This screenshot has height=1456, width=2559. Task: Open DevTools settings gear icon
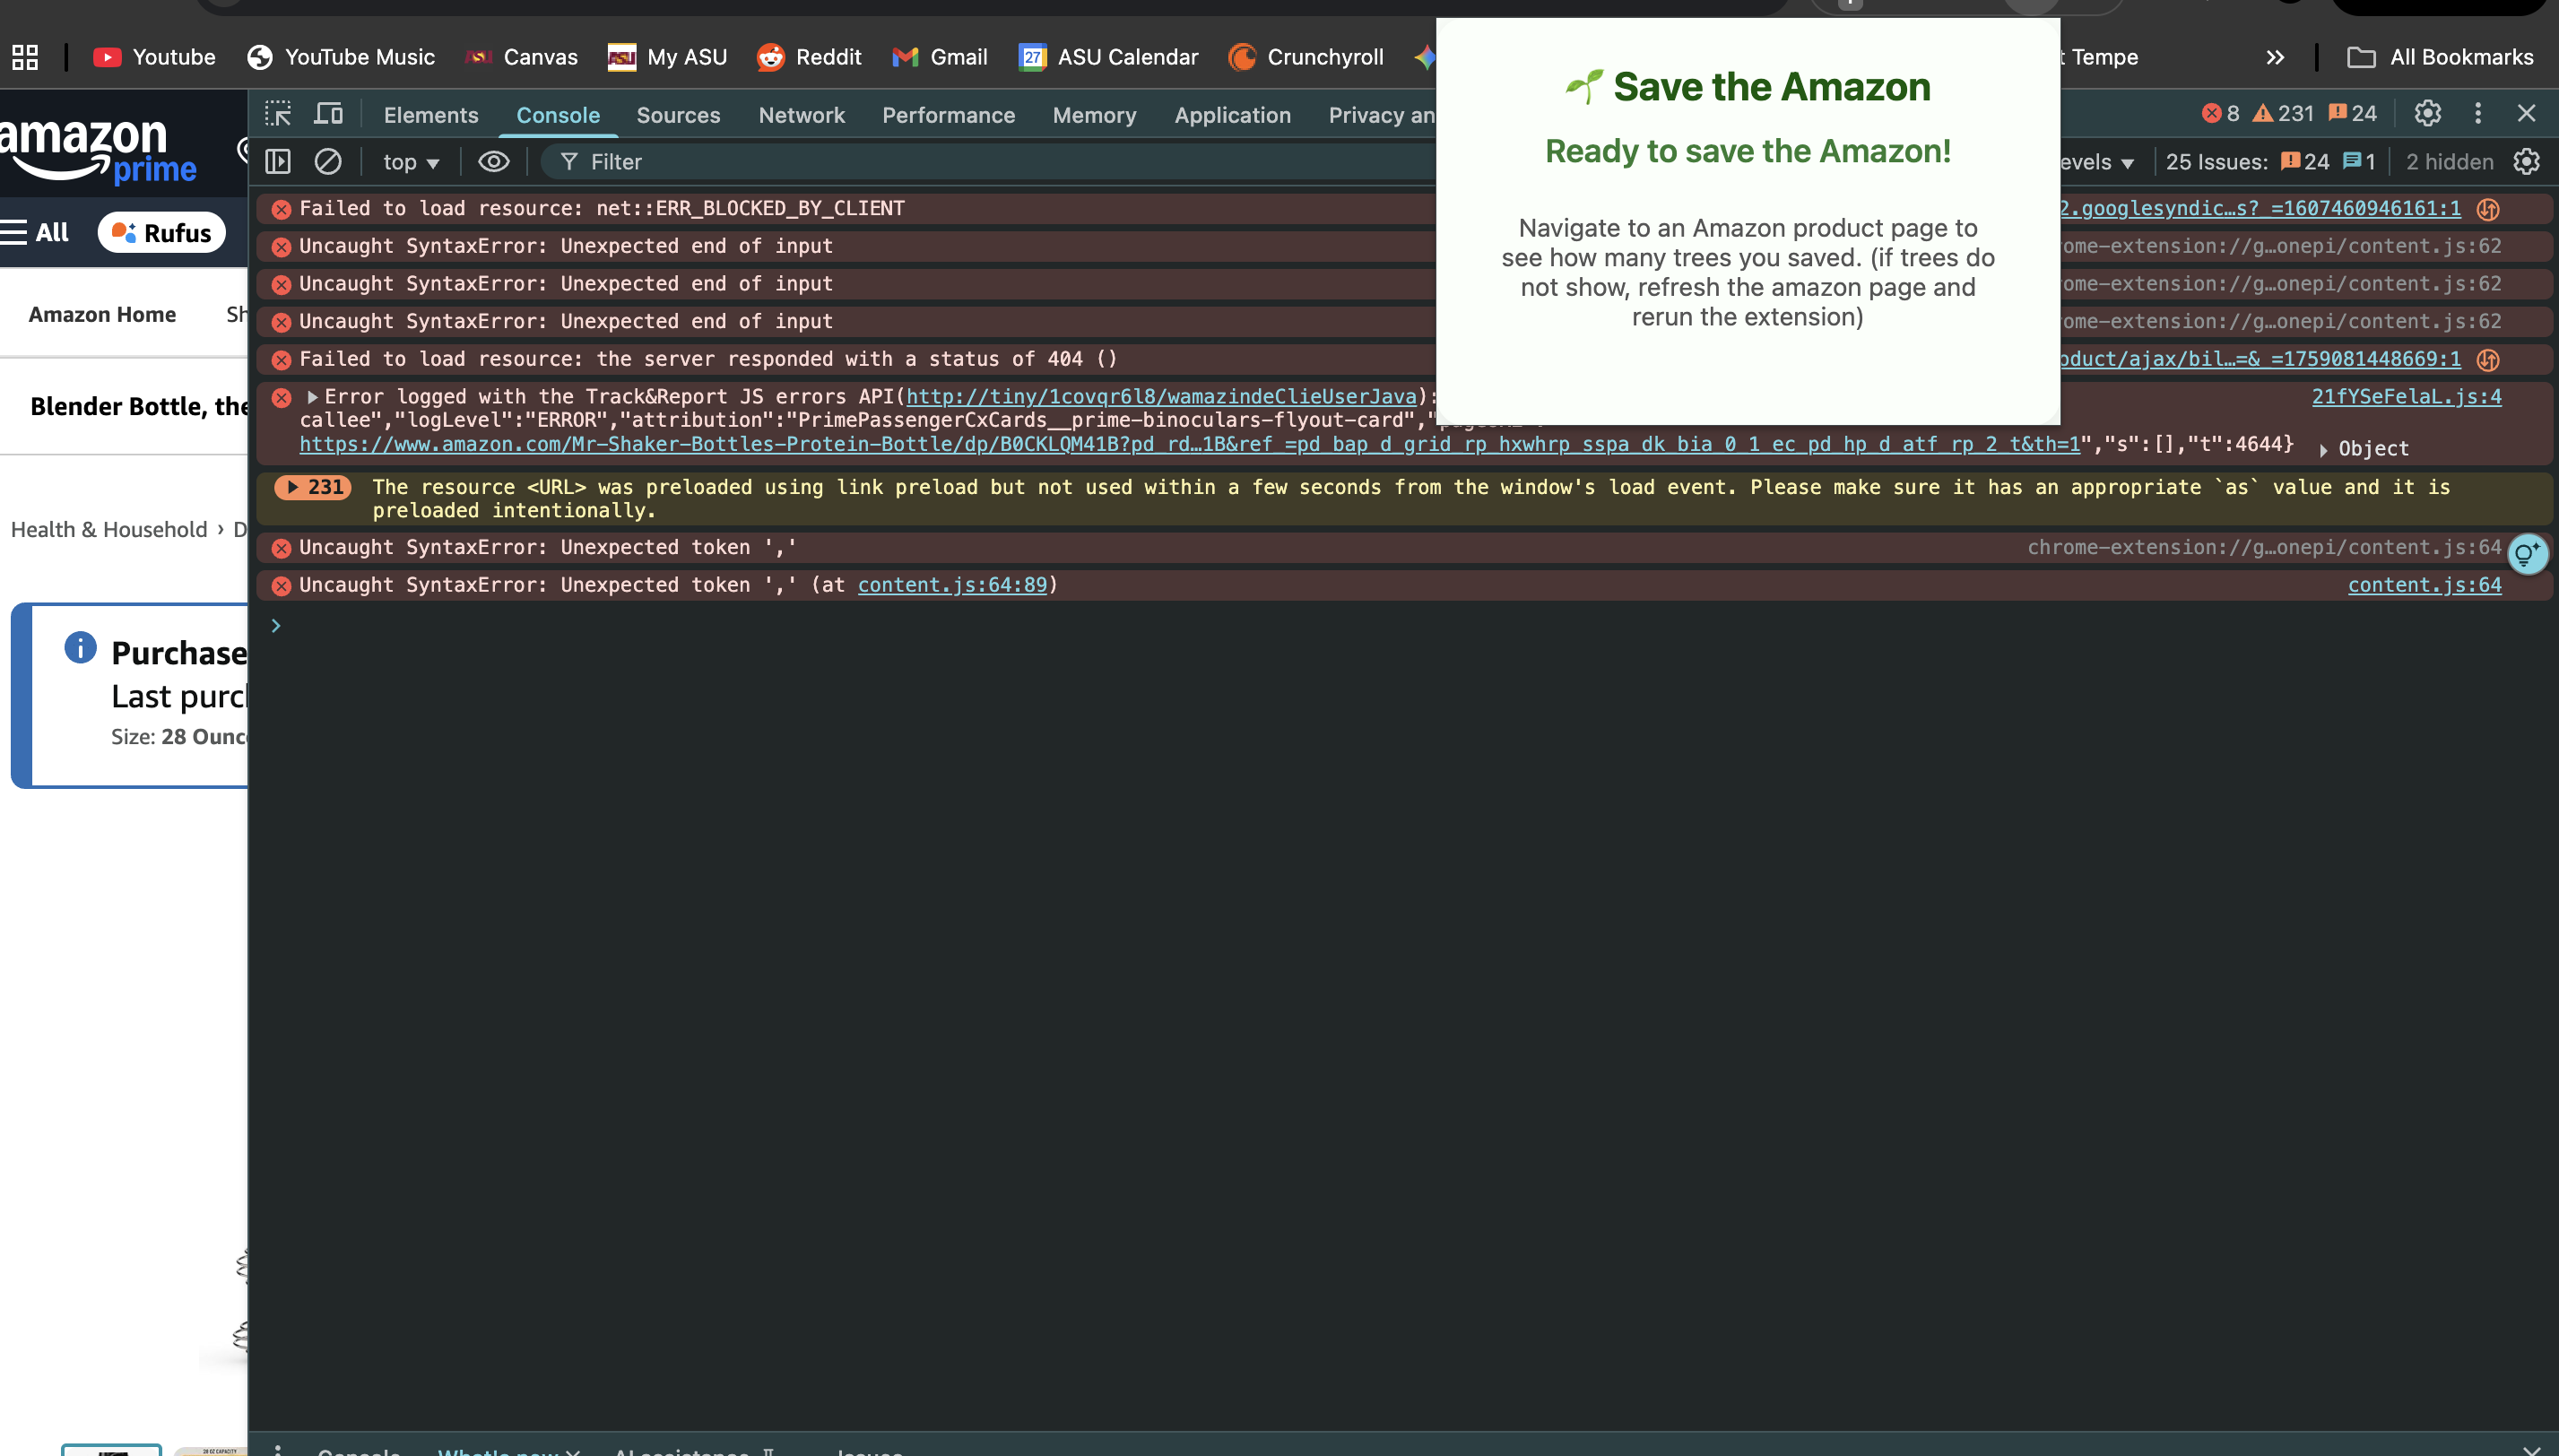tap(2427, 113)
